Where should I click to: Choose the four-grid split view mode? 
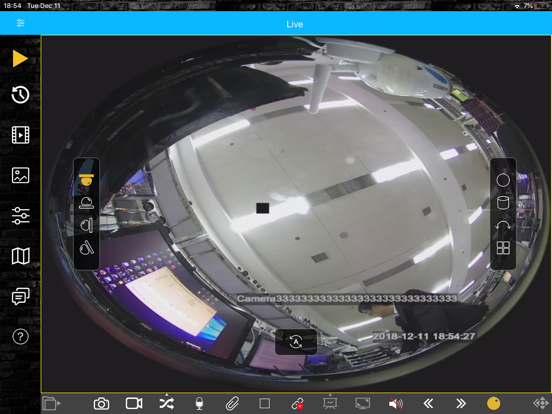tap(503, 248)
